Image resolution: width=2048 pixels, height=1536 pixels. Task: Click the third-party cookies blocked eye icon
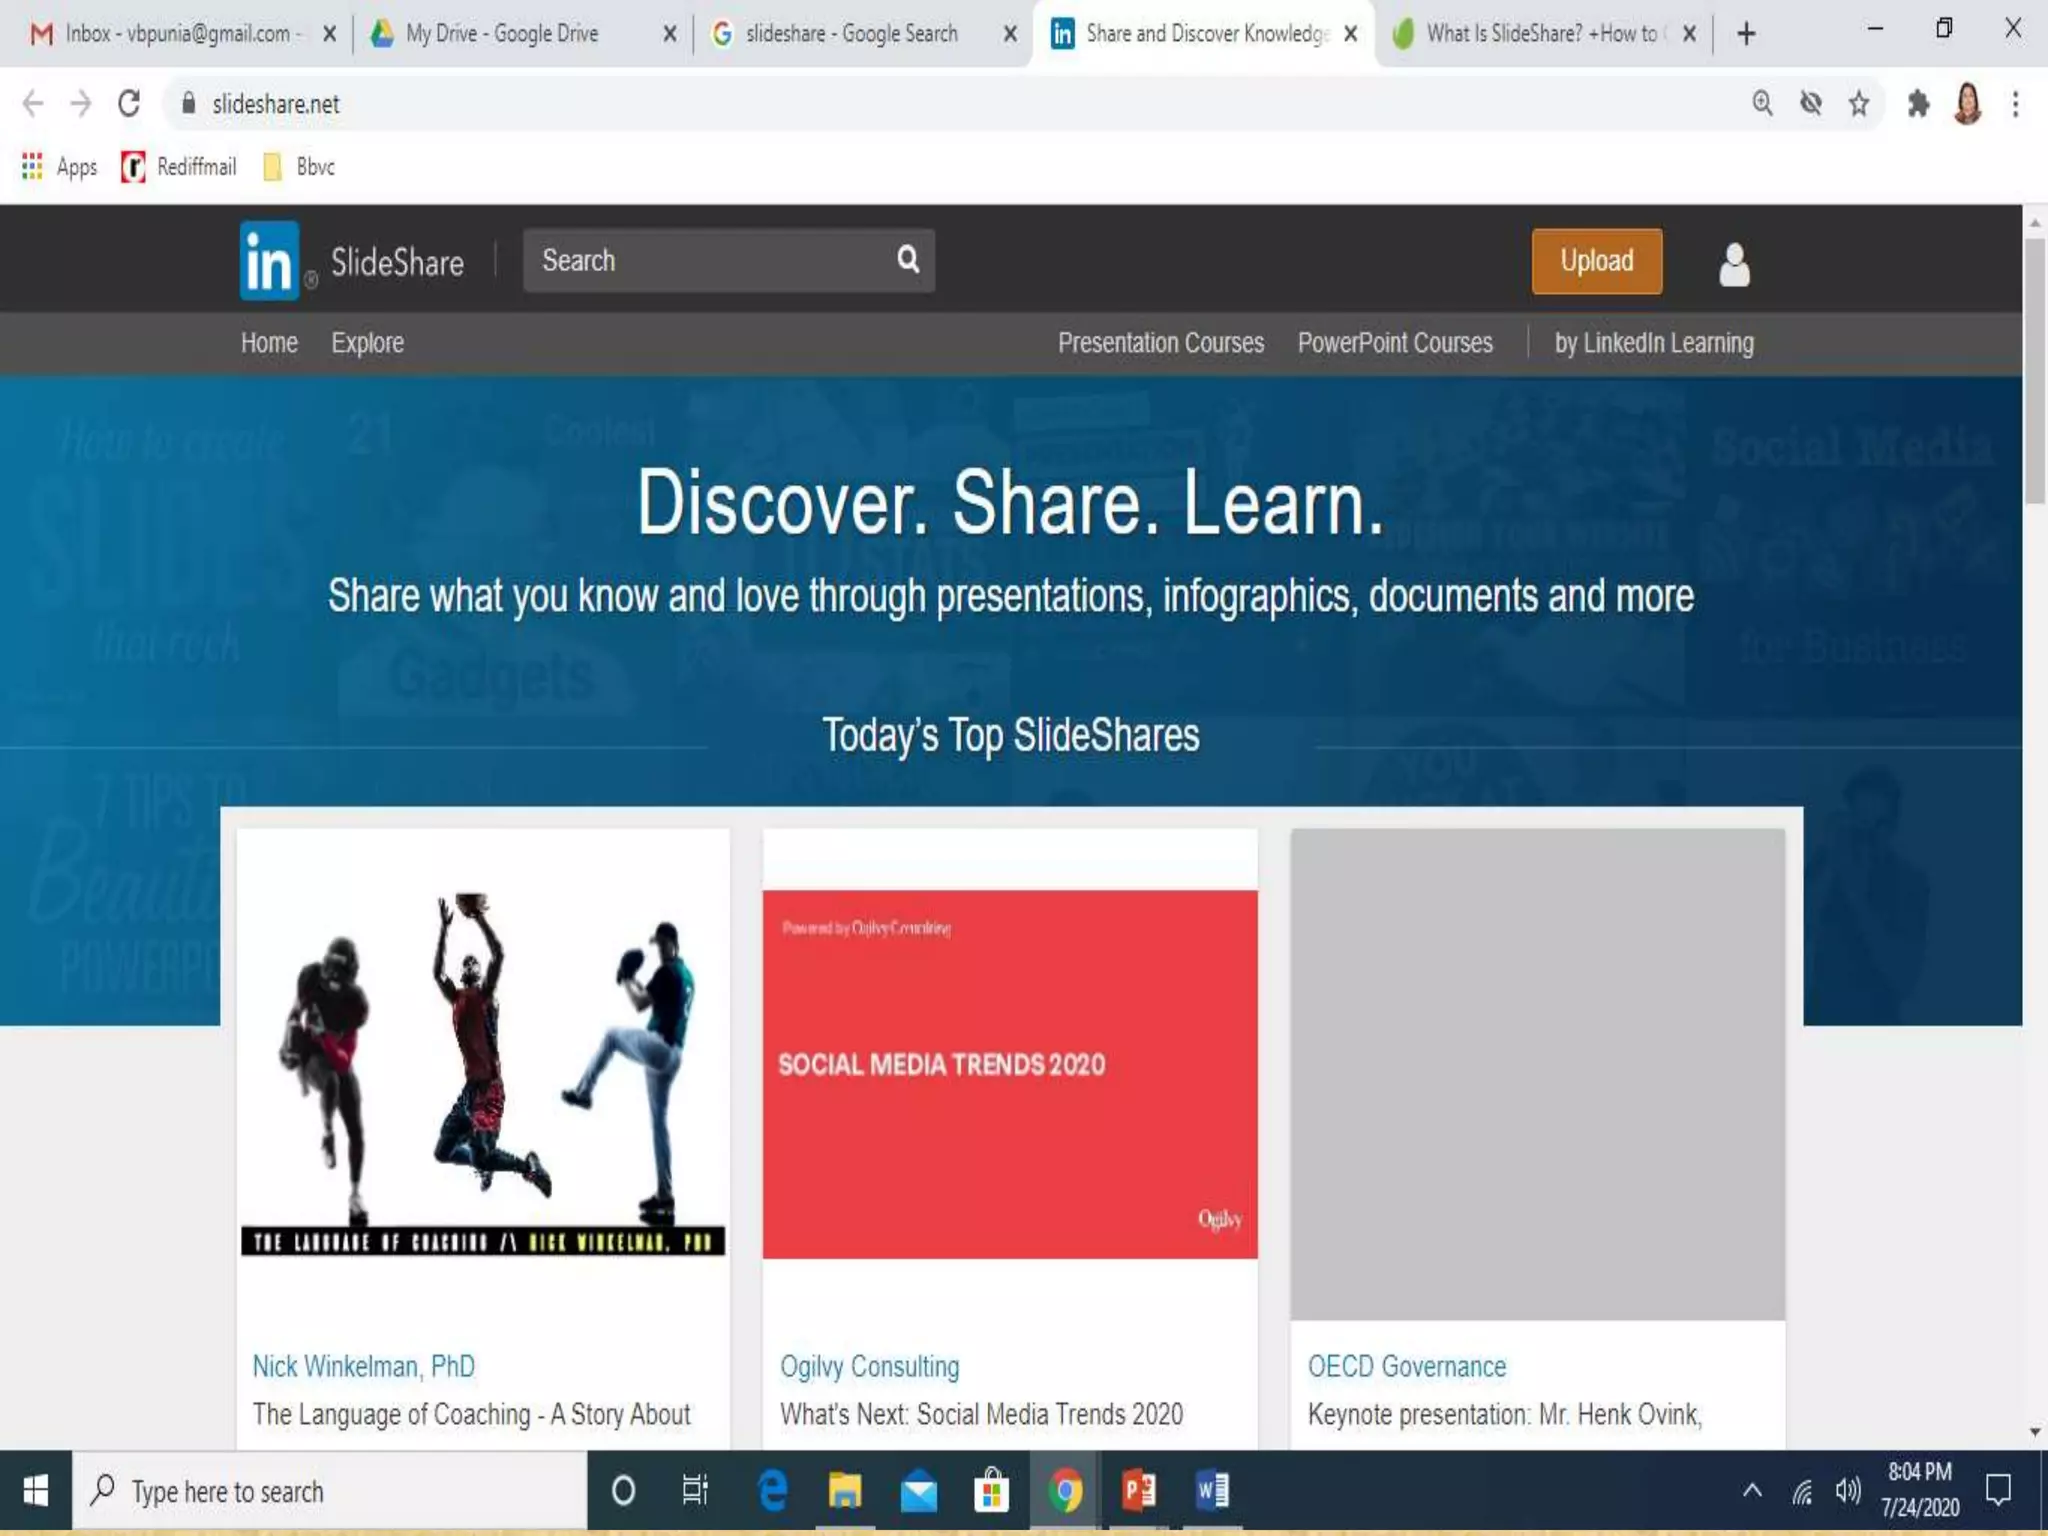click(1810, 104)
